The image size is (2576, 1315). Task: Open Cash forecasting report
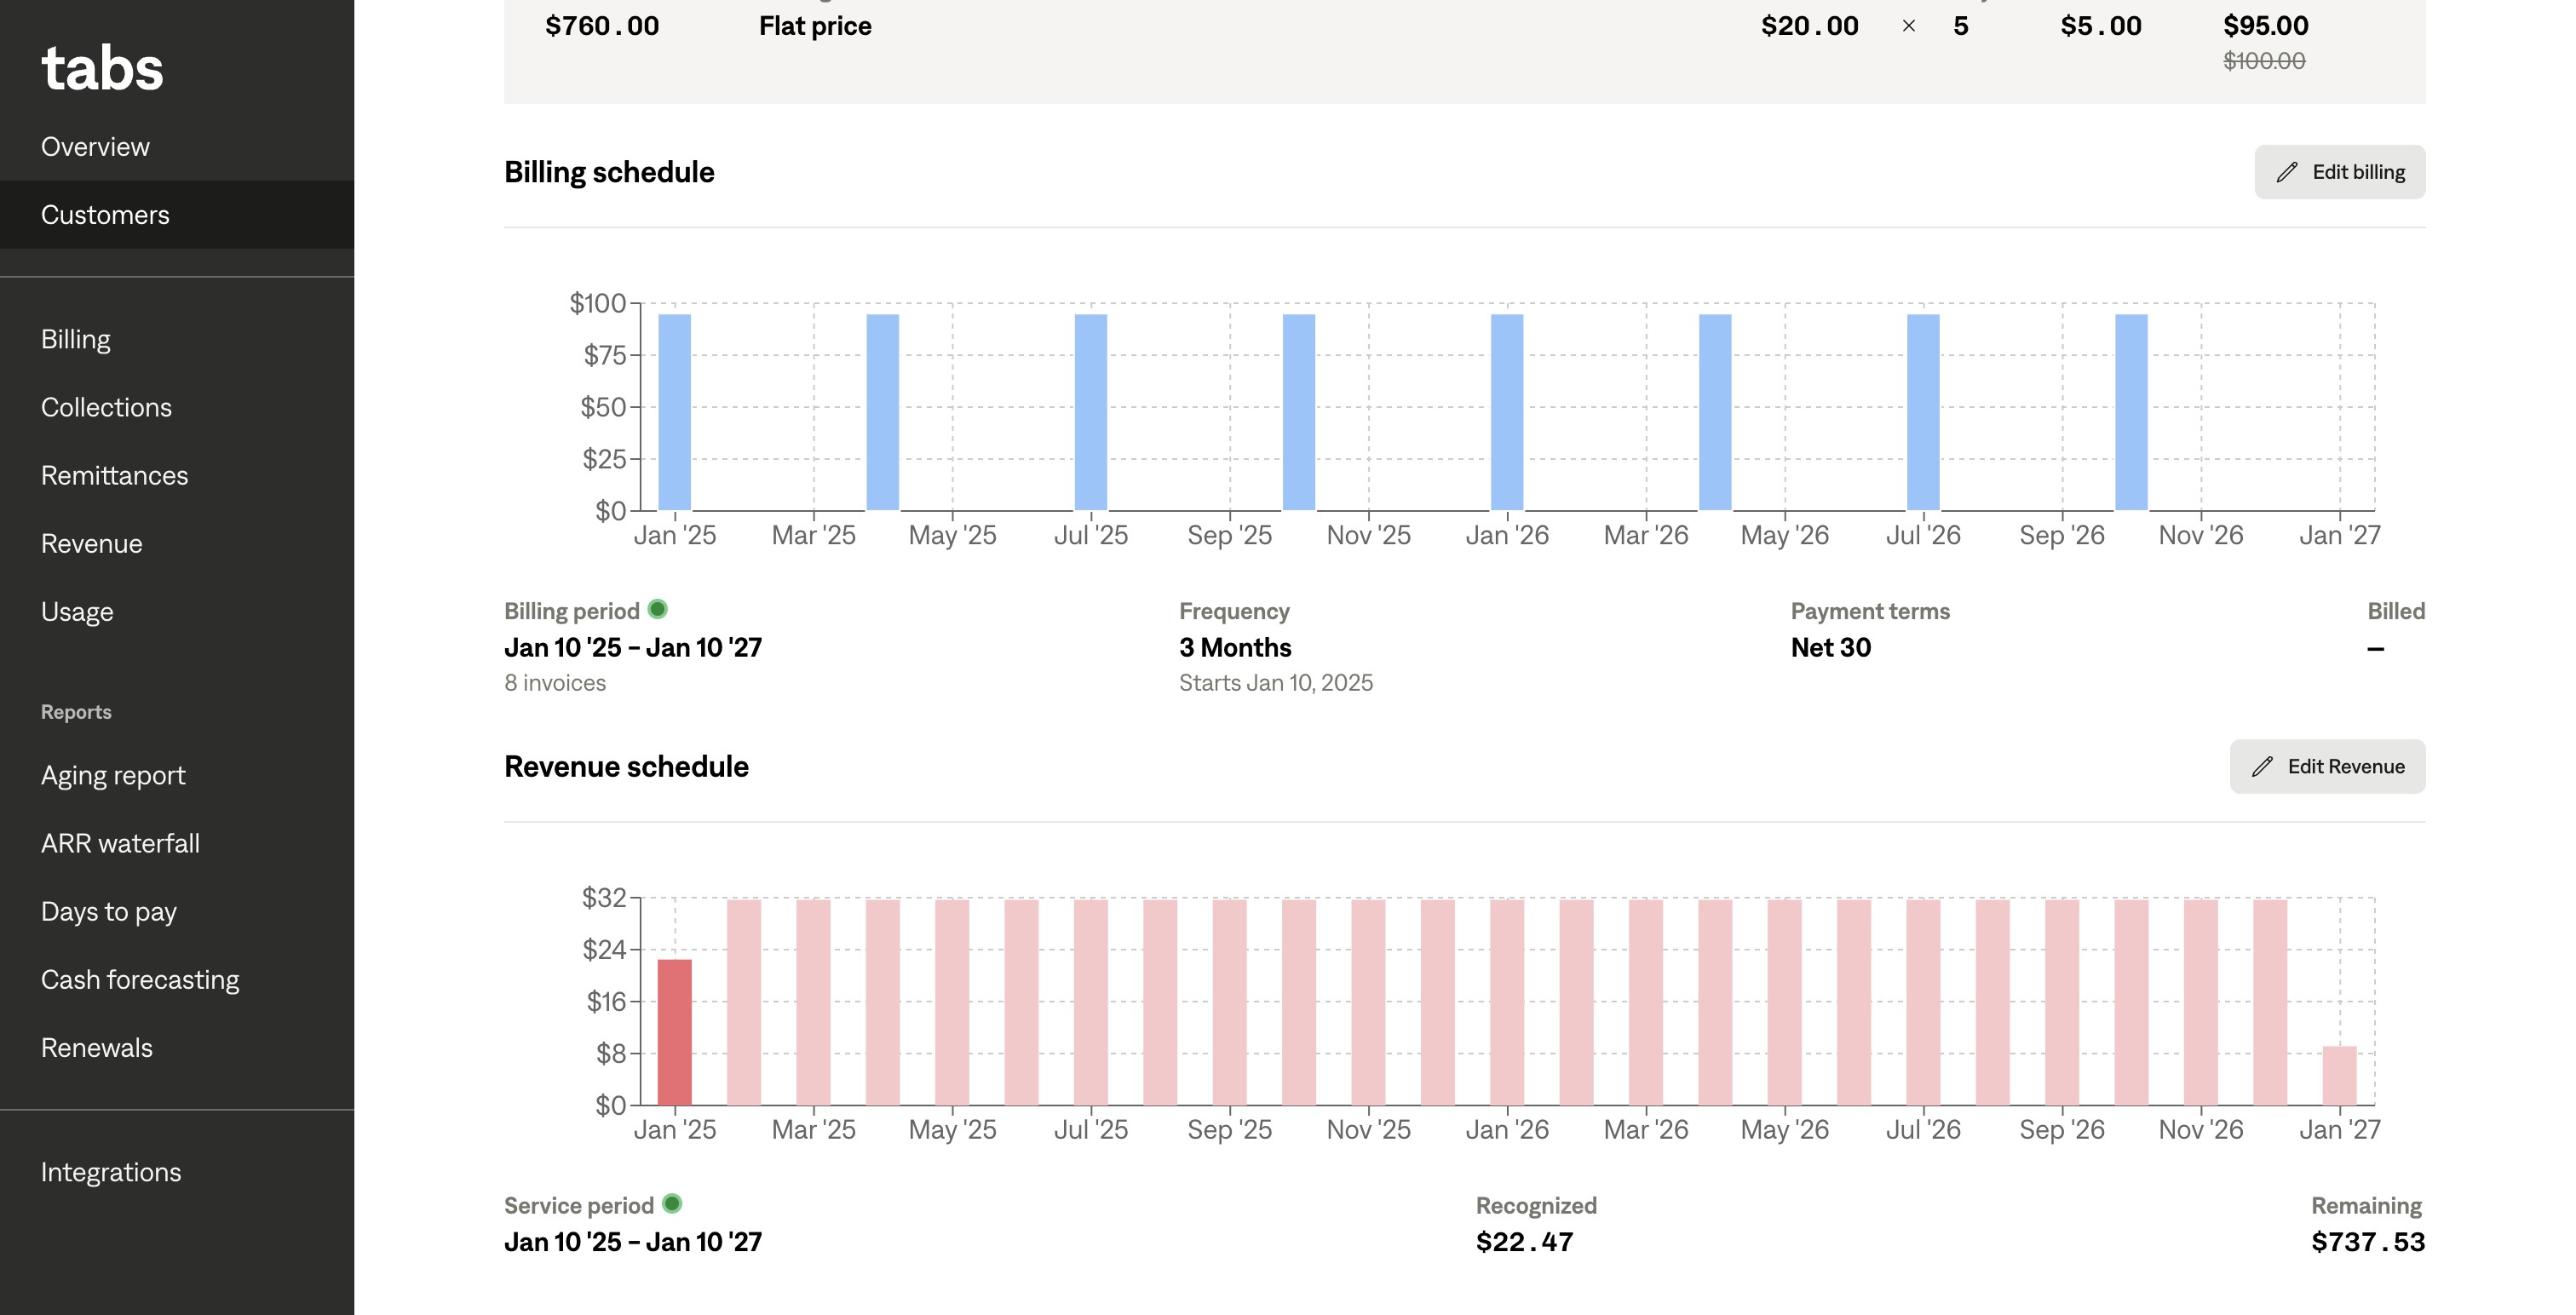140,979
